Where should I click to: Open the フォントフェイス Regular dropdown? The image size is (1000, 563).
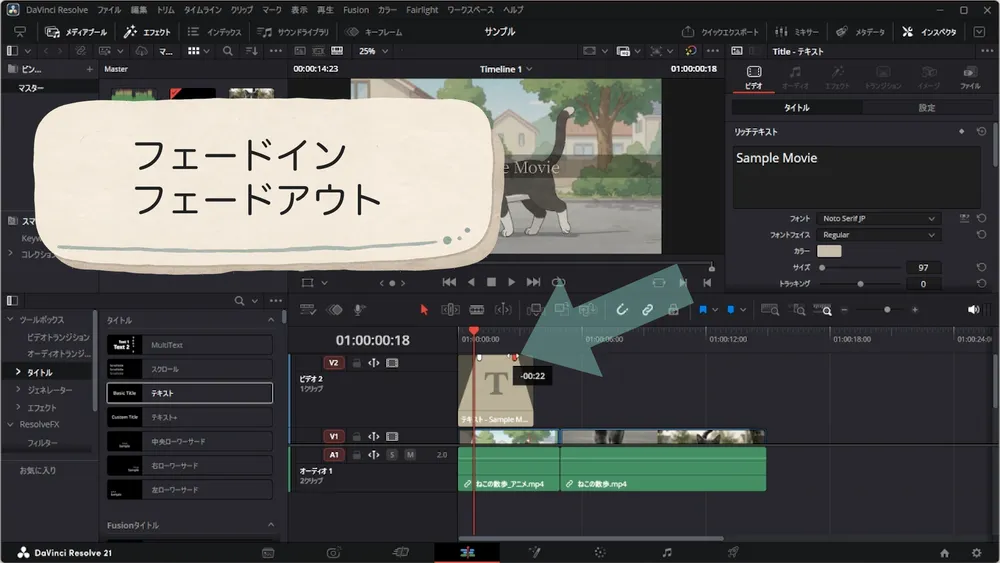pos(878,235)
